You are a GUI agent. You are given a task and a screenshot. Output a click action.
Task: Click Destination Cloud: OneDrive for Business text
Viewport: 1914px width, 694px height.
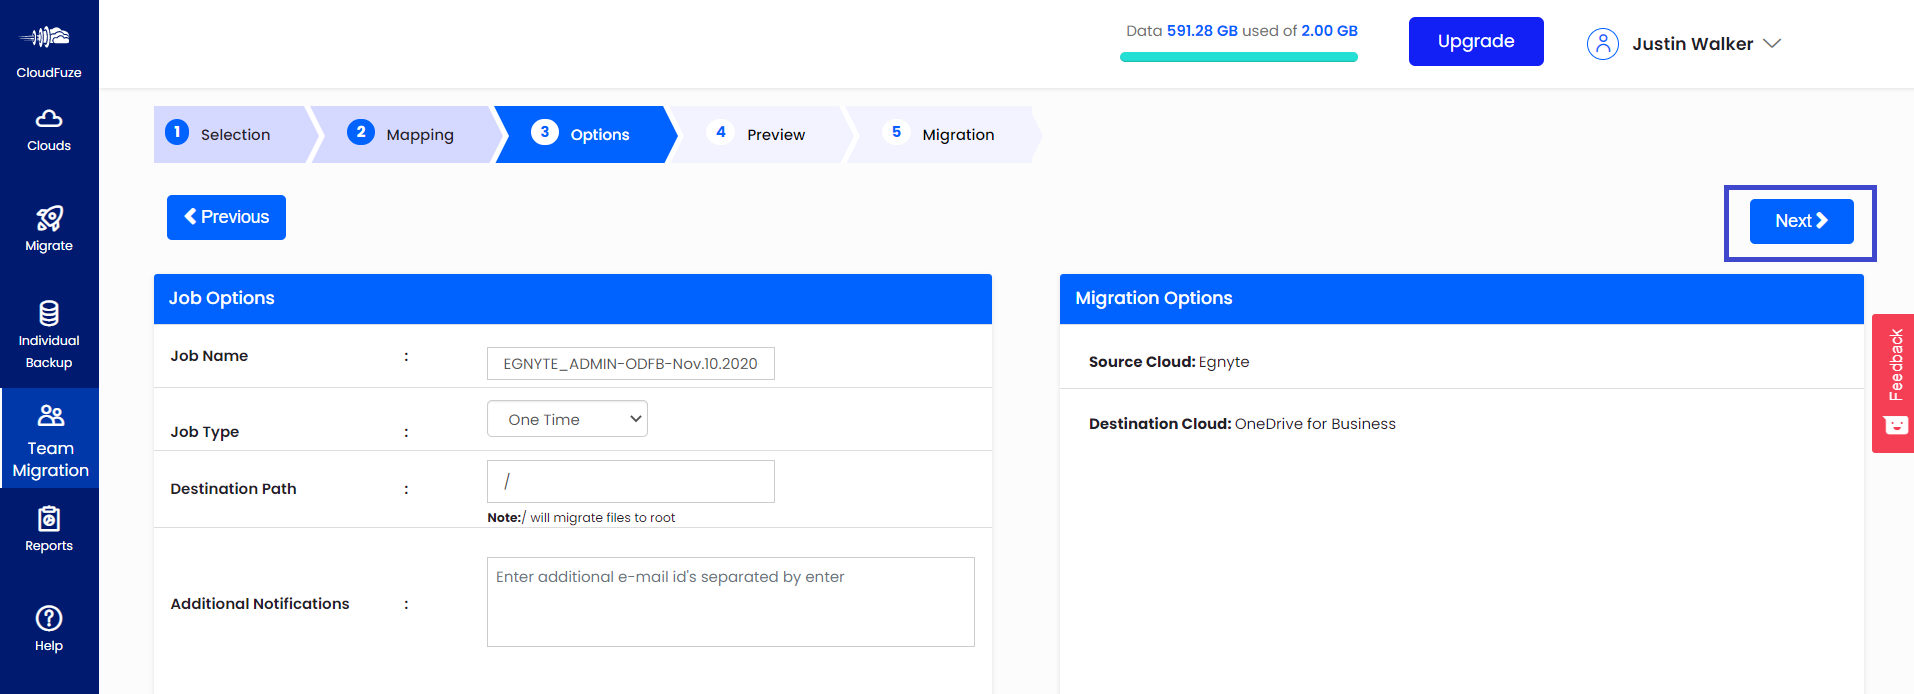tap(1242, 424)
